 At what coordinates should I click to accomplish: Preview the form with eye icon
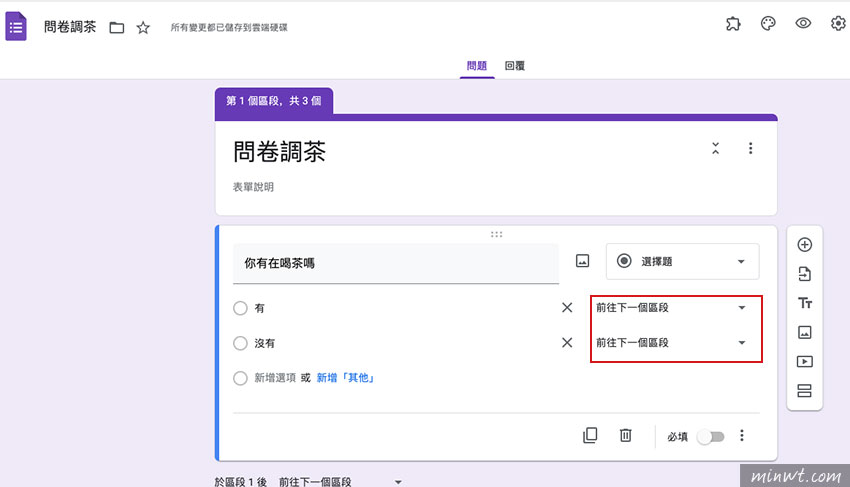coord(803,23)
